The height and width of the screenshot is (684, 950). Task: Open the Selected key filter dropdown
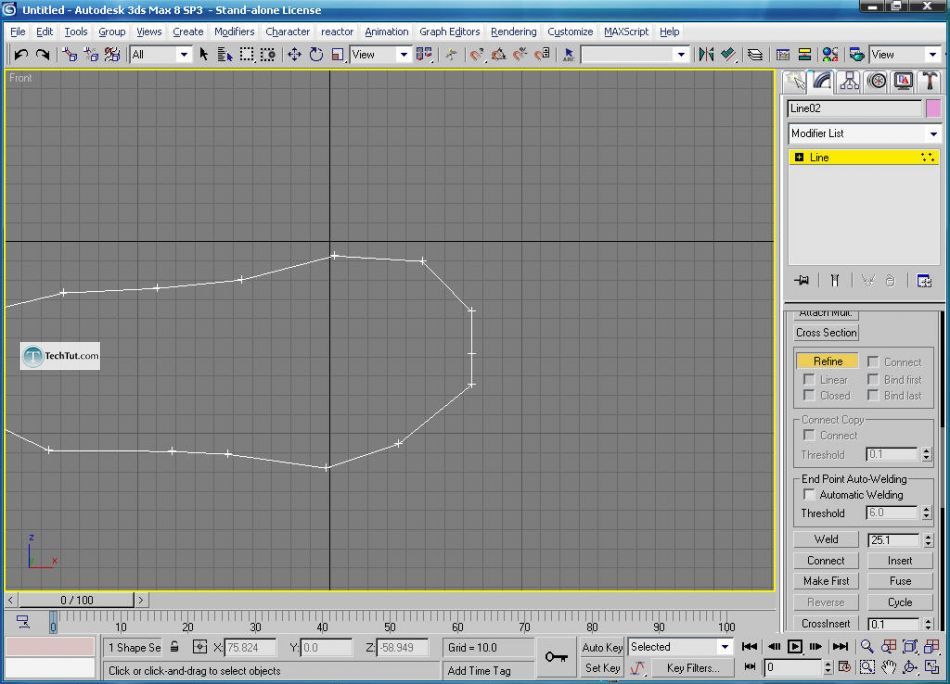pyautogui.click(x=725, y=647)
